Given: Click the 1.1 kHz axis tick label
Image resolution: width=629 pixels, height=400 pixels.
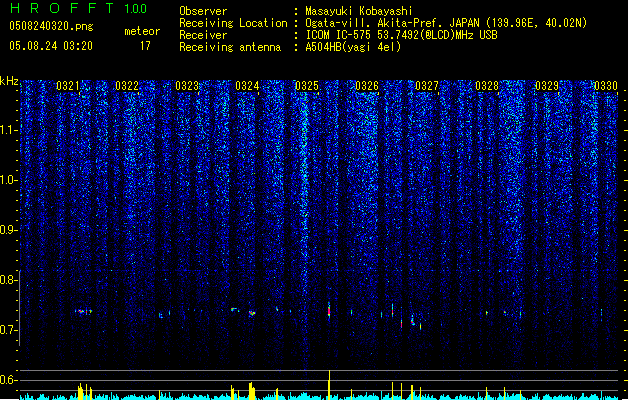Looking at the screenshot, I should (x=8, y=130).
